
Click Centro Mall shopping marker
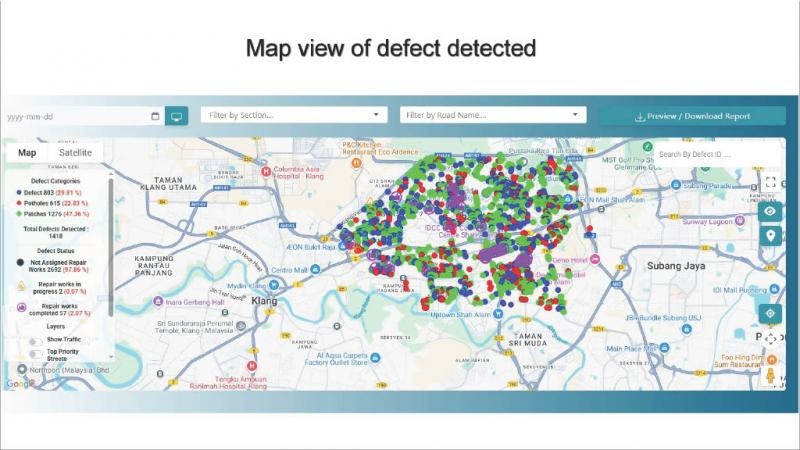pos(315,269)
